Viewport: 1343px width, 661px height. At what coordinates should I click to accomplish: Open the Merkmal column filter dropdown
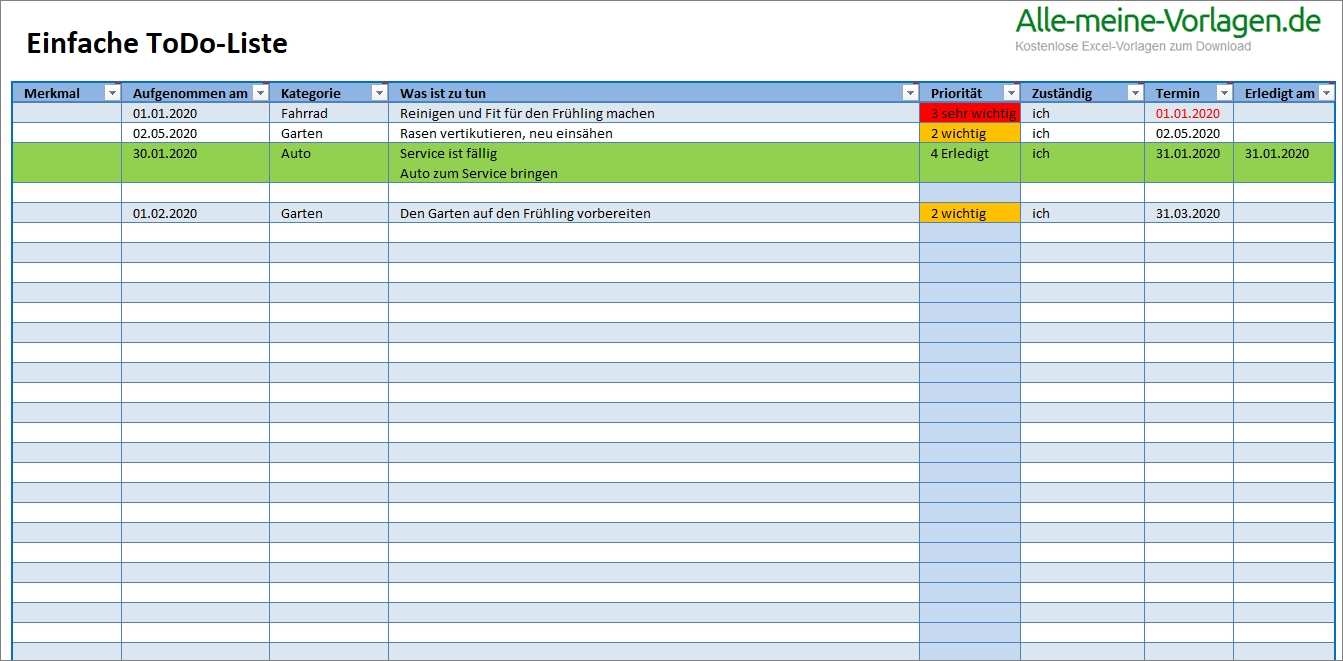click(112, 93)
